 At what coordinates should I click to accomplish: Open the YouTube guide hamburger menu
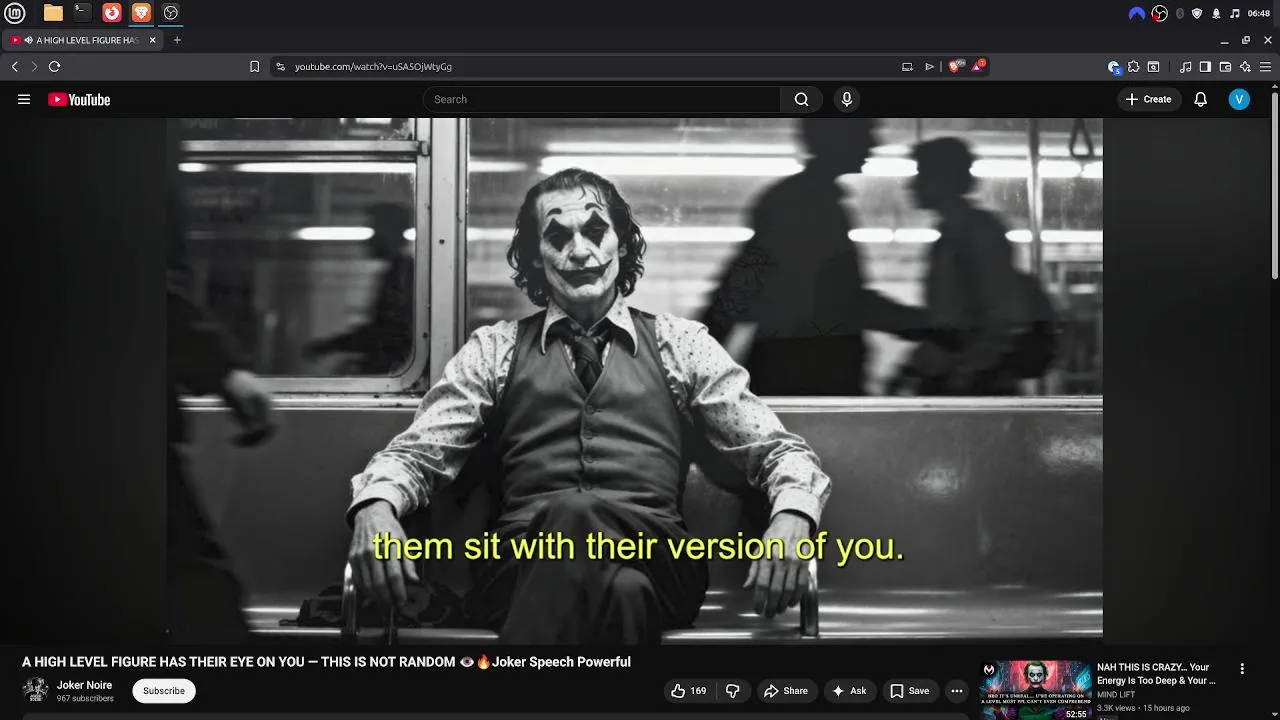[x=24, y=99]
